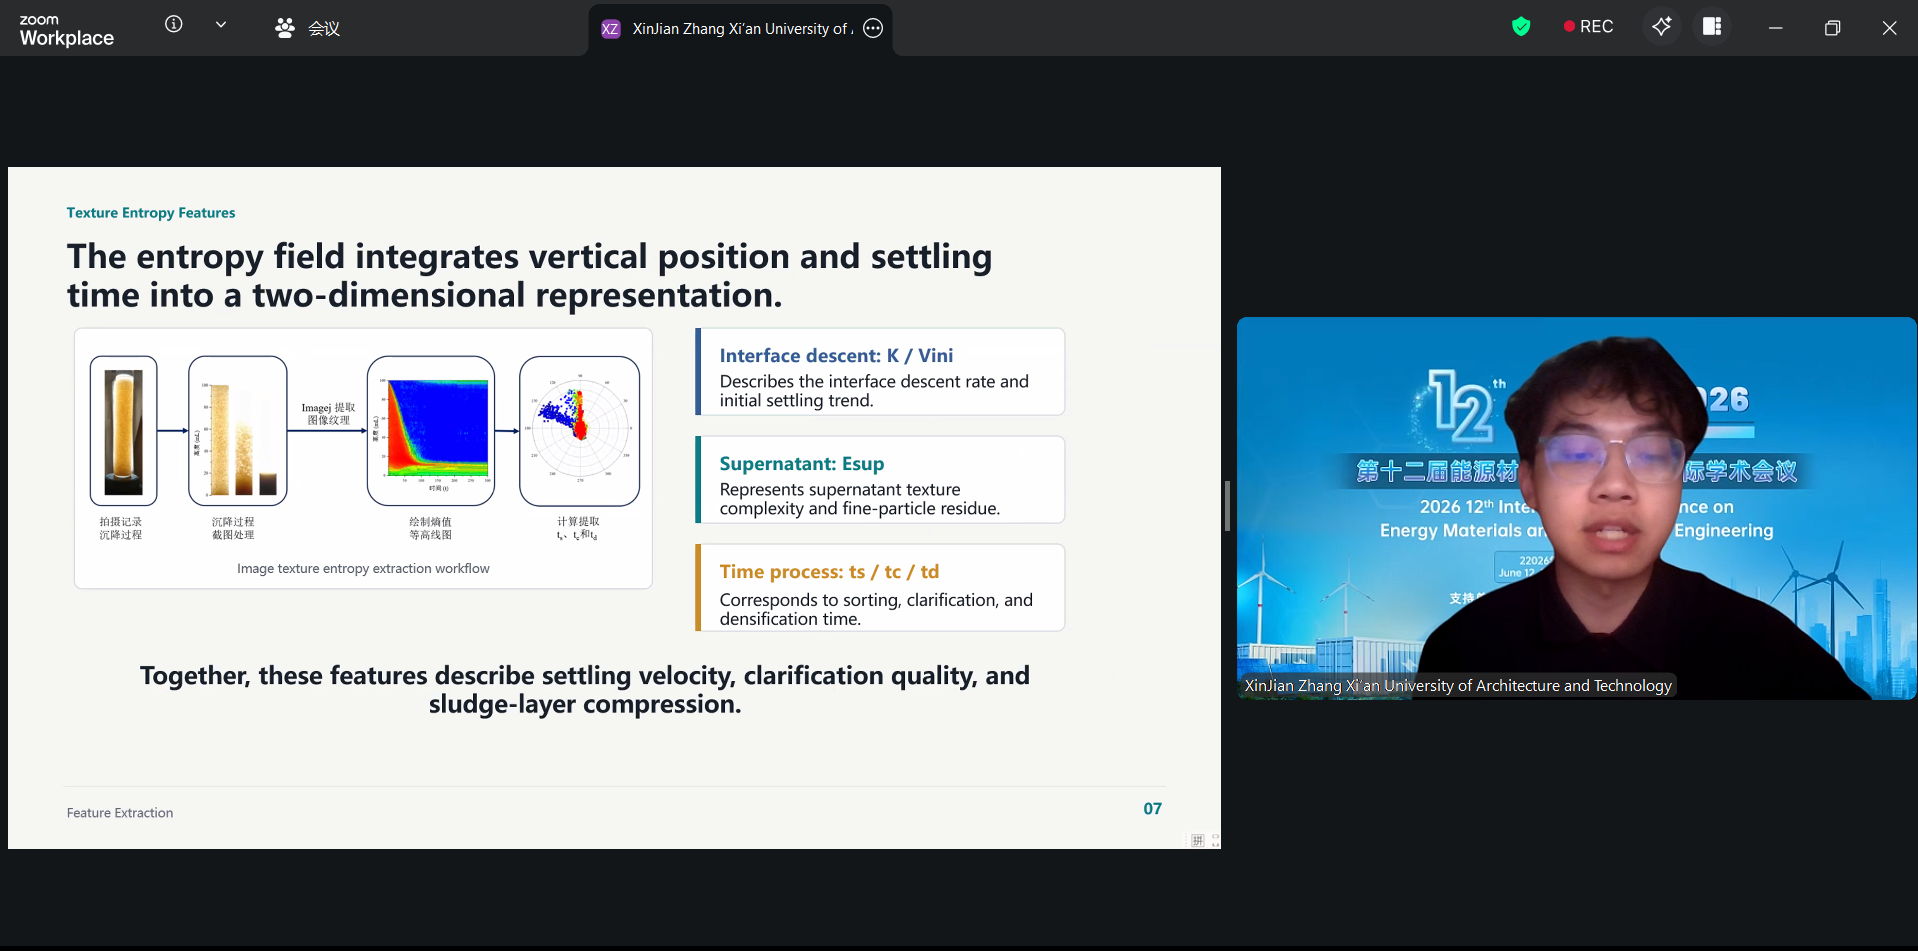
Task: Select the XinJian Zhang meeting tab
Action: point(740,29)
